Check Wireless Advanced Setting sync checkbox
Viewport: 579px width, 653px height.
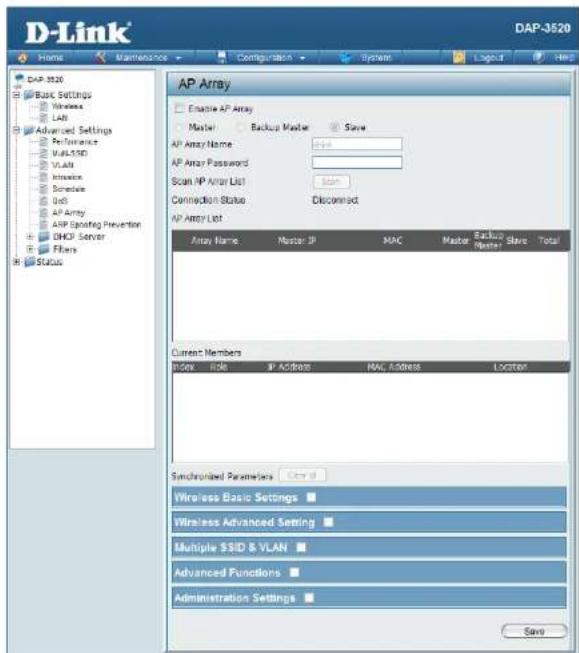[x=328, y=522]
